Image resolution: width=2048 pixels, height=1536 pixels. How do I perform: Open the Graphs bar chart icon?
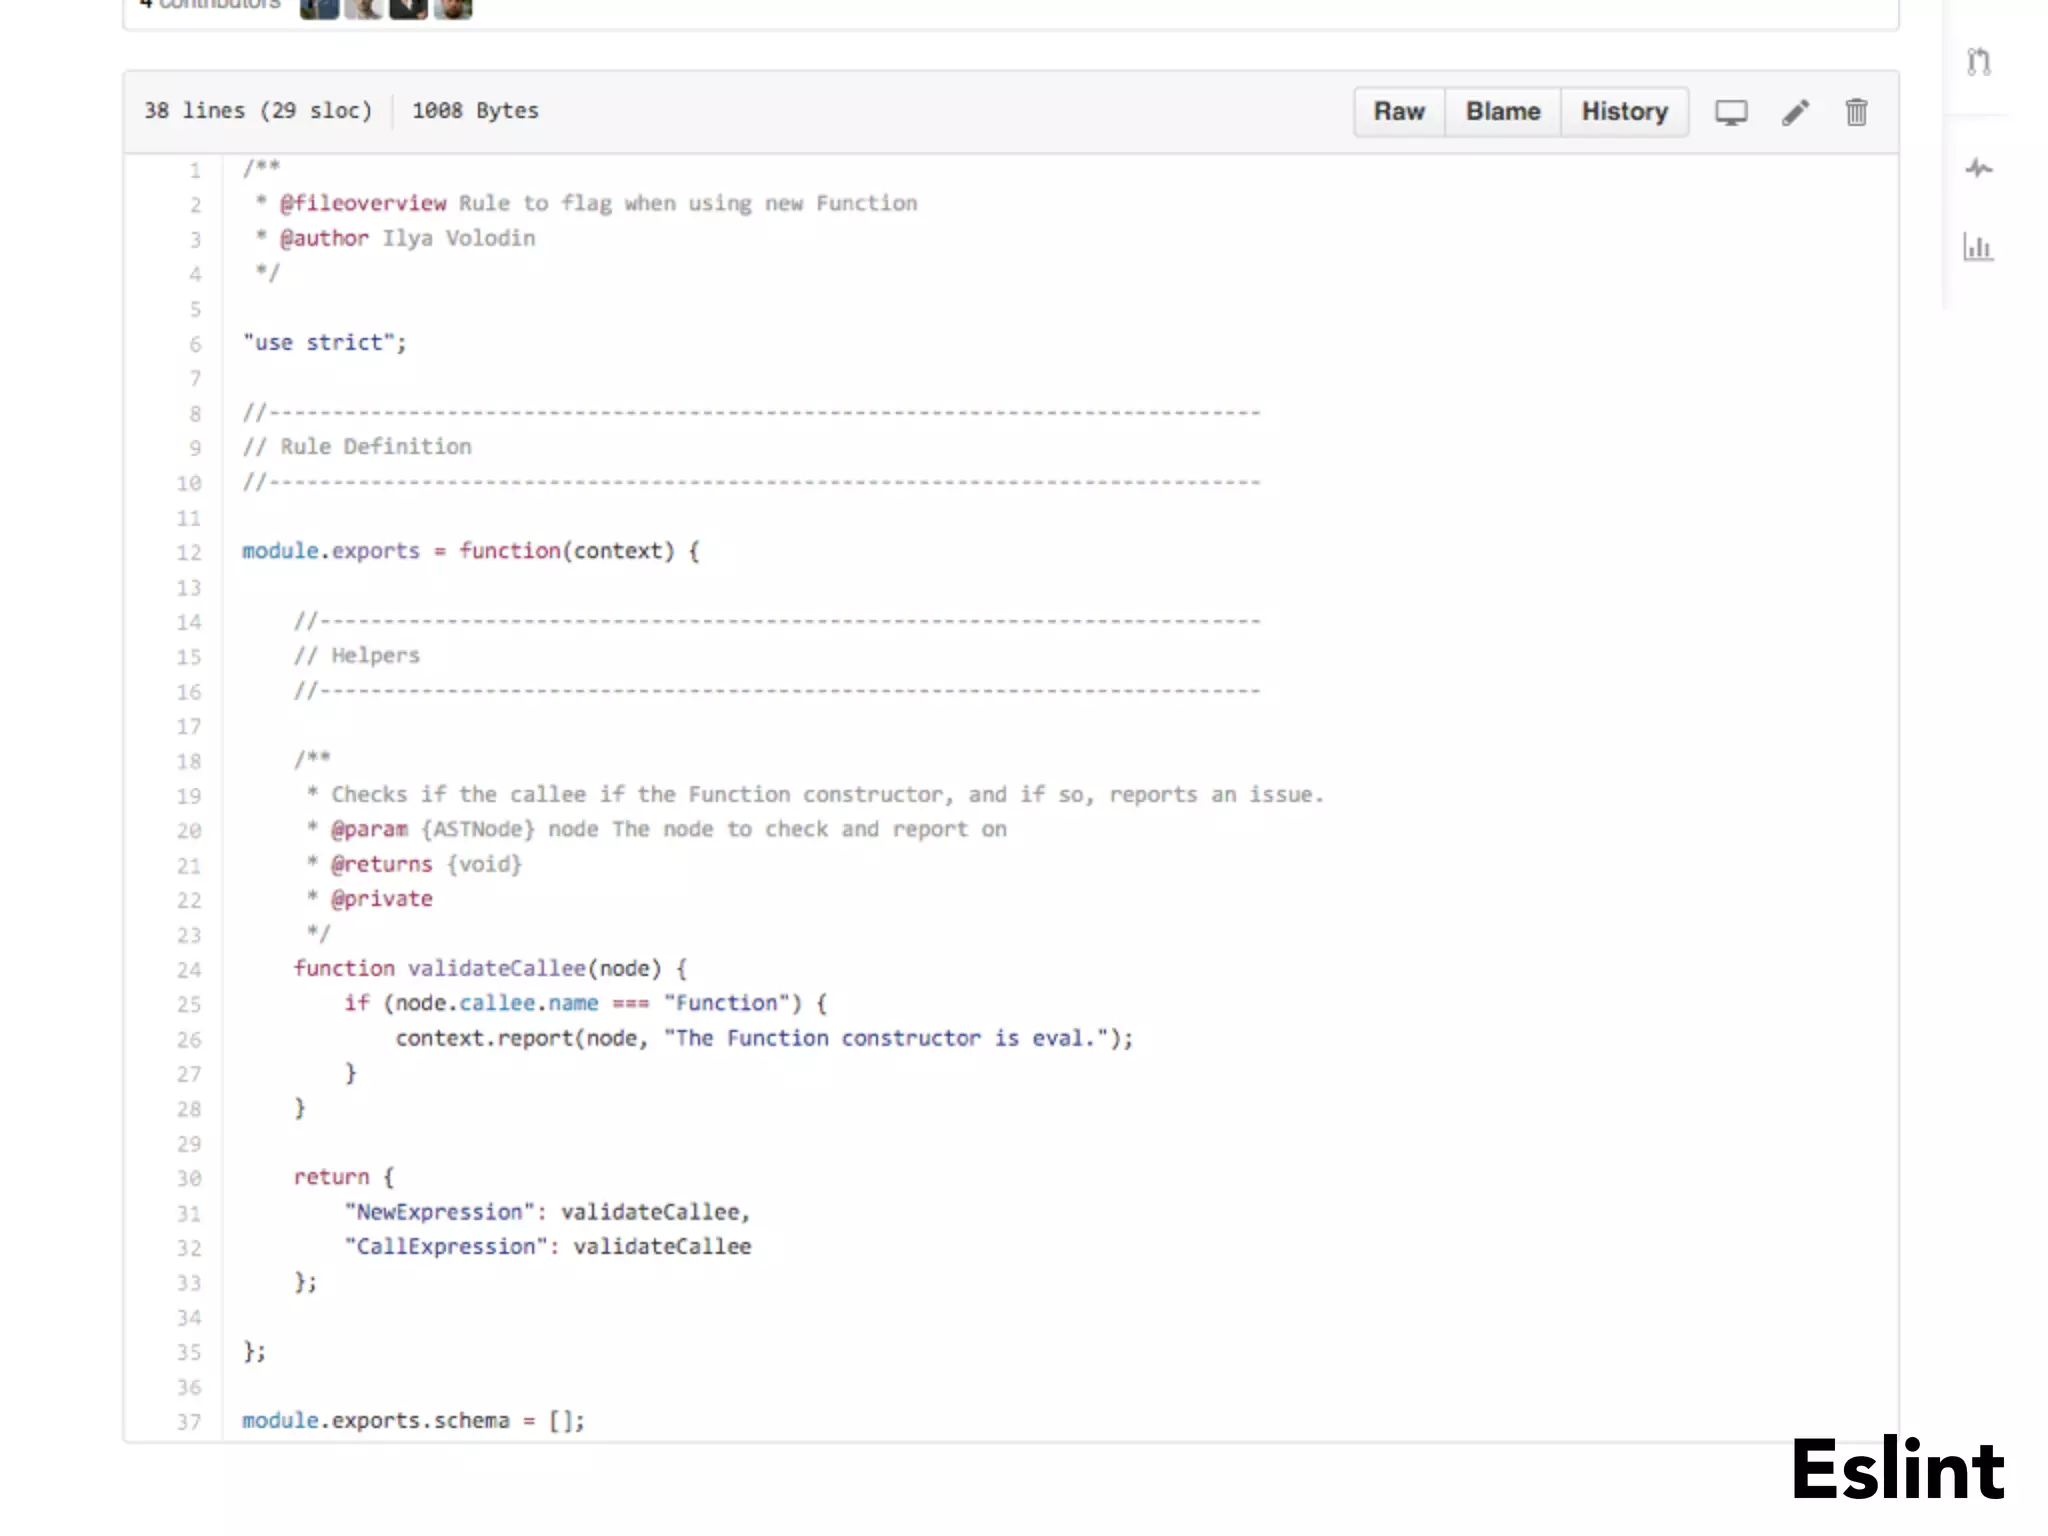[1978, 247]
